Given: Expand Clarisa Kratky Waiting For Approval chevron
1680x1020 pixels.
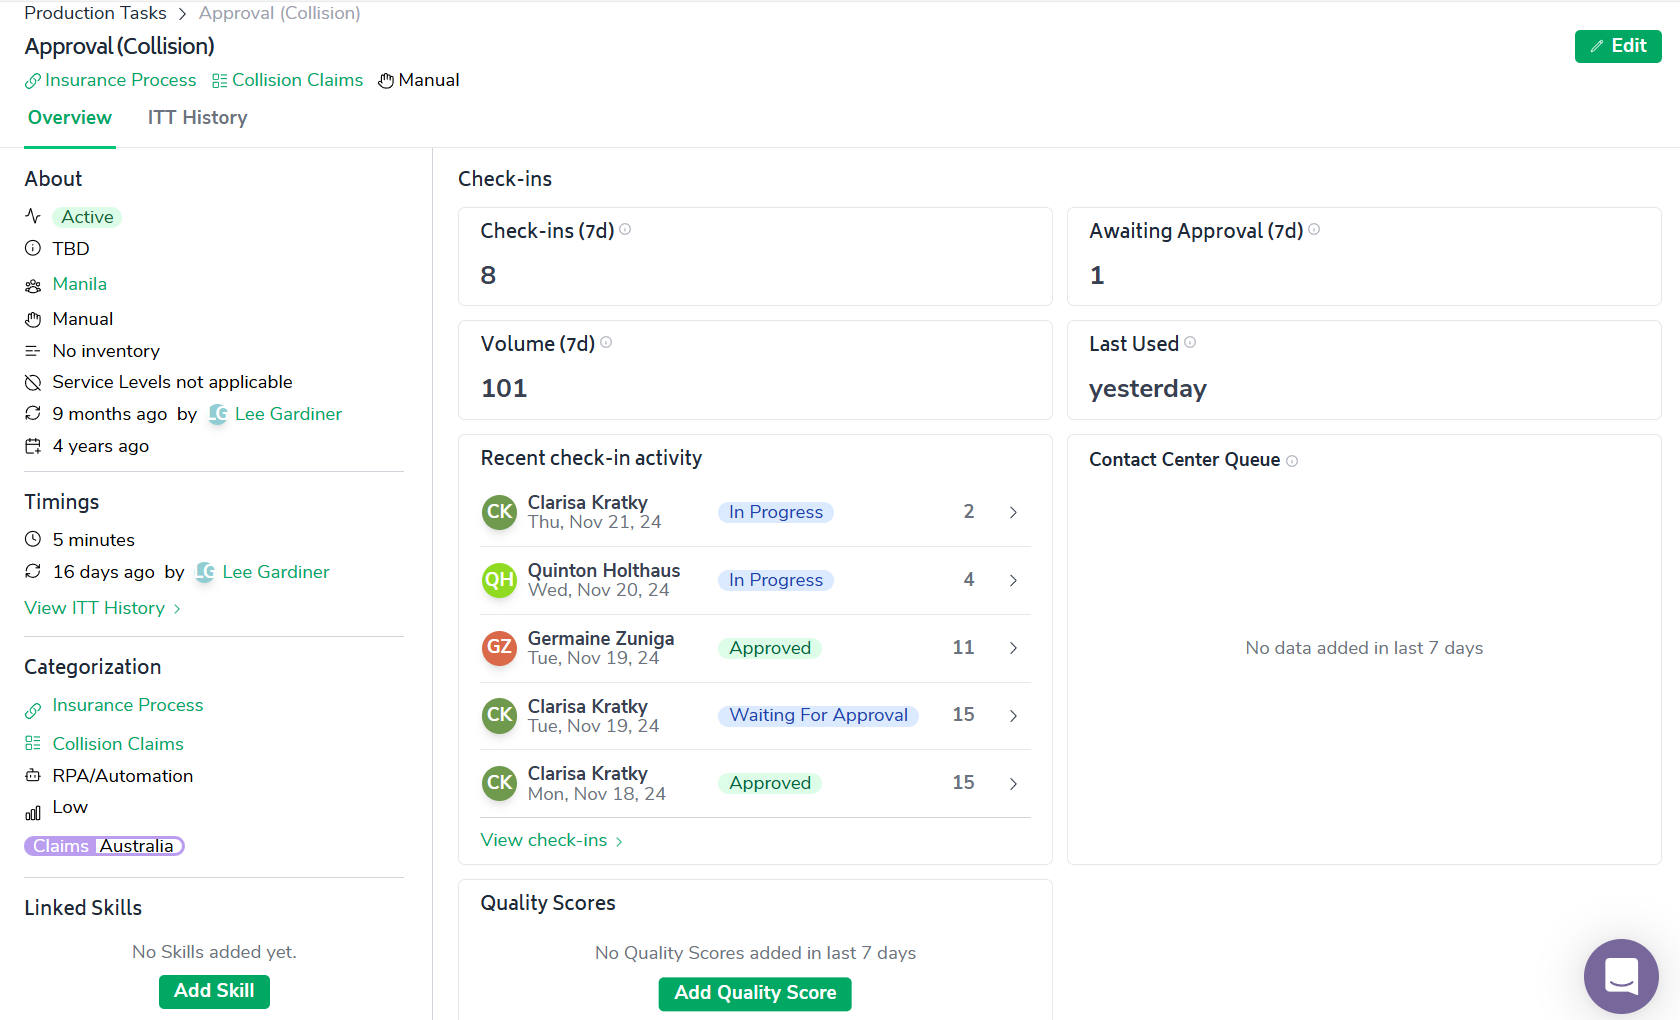Looking at the screenshot, I should 1013,715.
